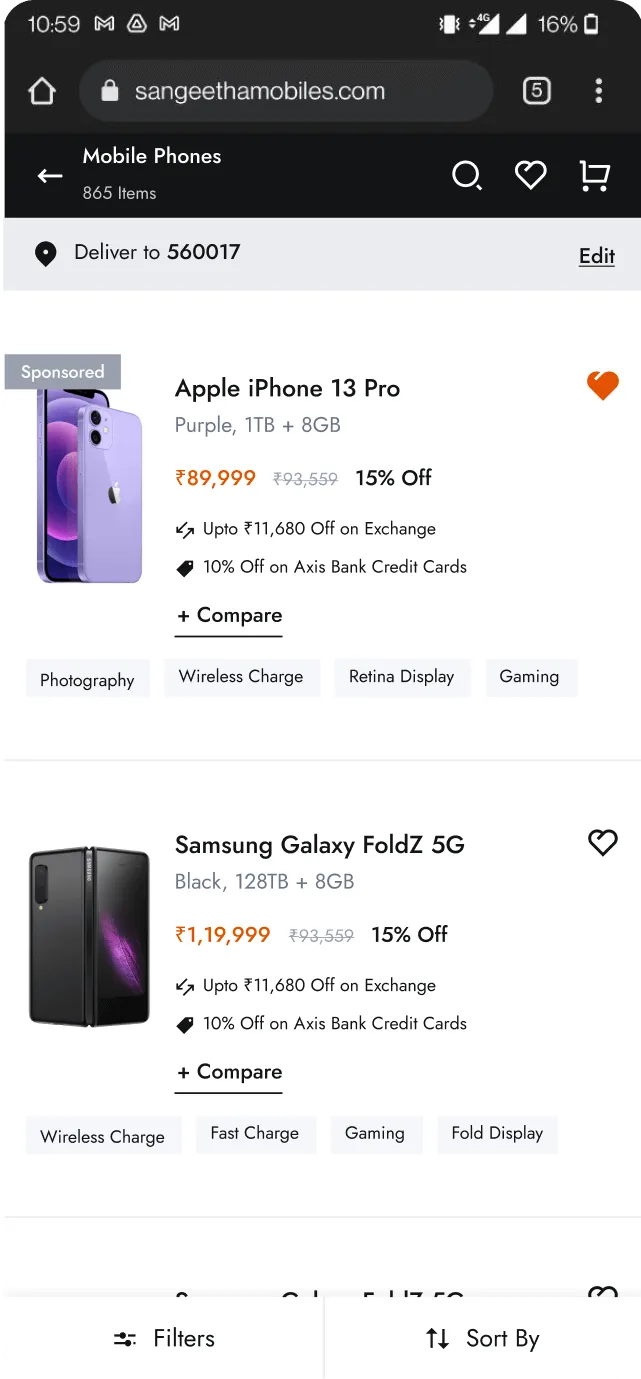Open the Chrome three-dot menu
Screen dimensions: 641x1379
coord(598,91)
